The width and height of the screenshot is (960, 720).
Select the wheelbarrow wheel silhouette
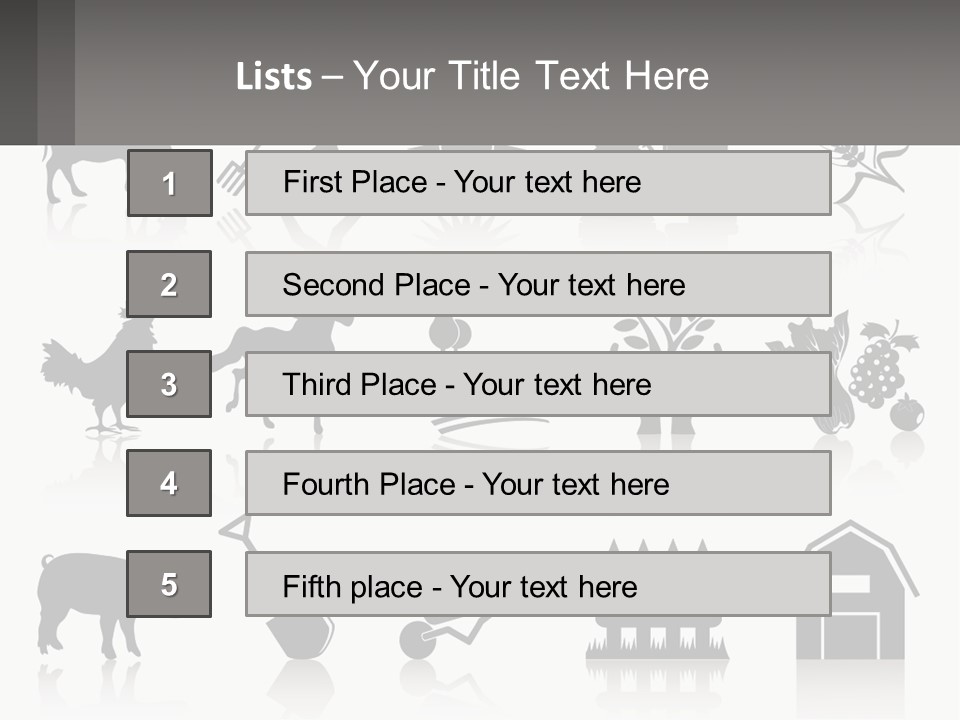[x=417, y=640]
